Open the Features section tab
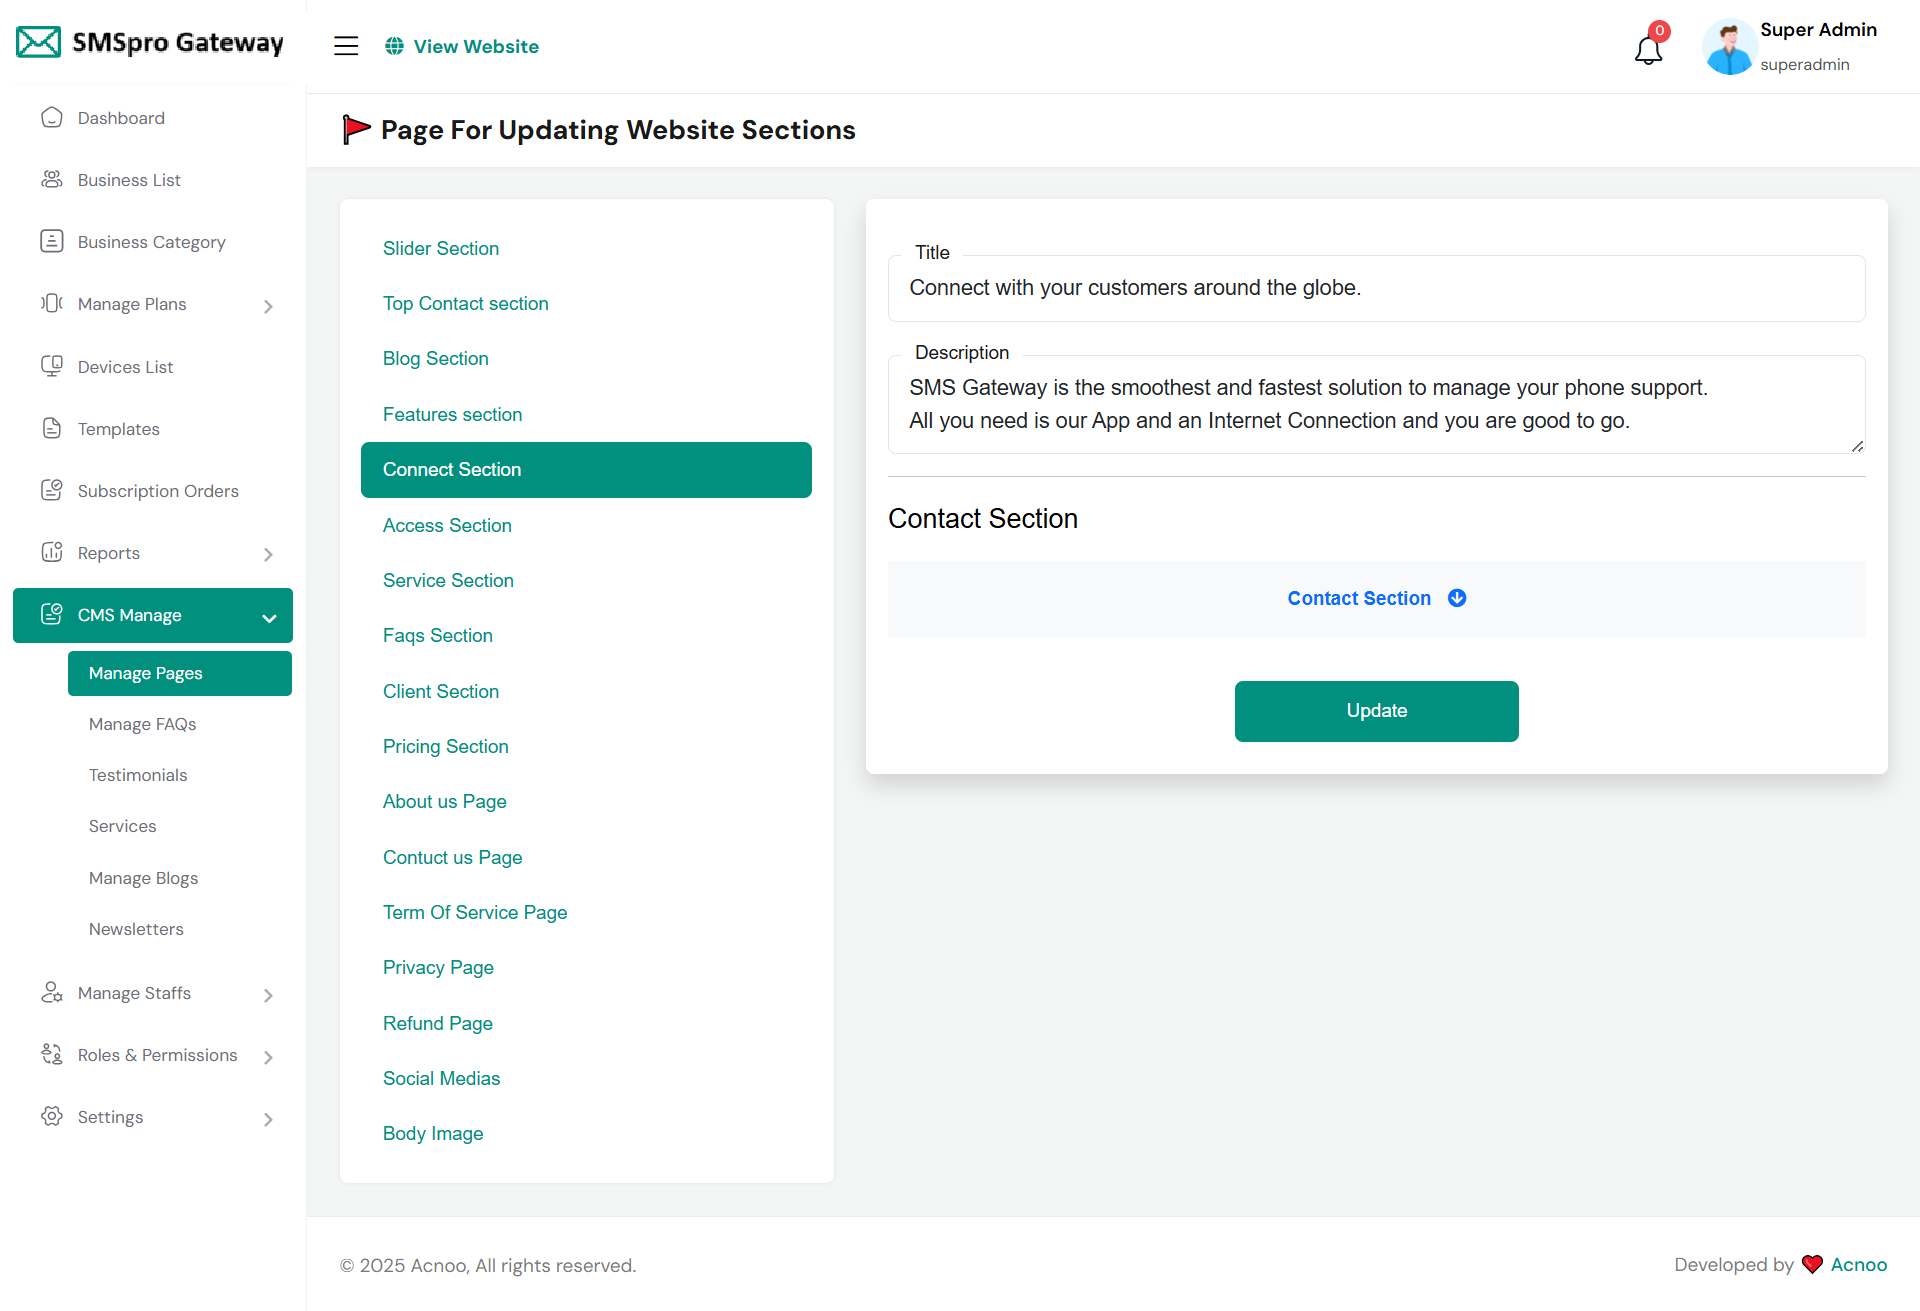The height and width of the screenshot is (1311, 1920). click(452, 414)
